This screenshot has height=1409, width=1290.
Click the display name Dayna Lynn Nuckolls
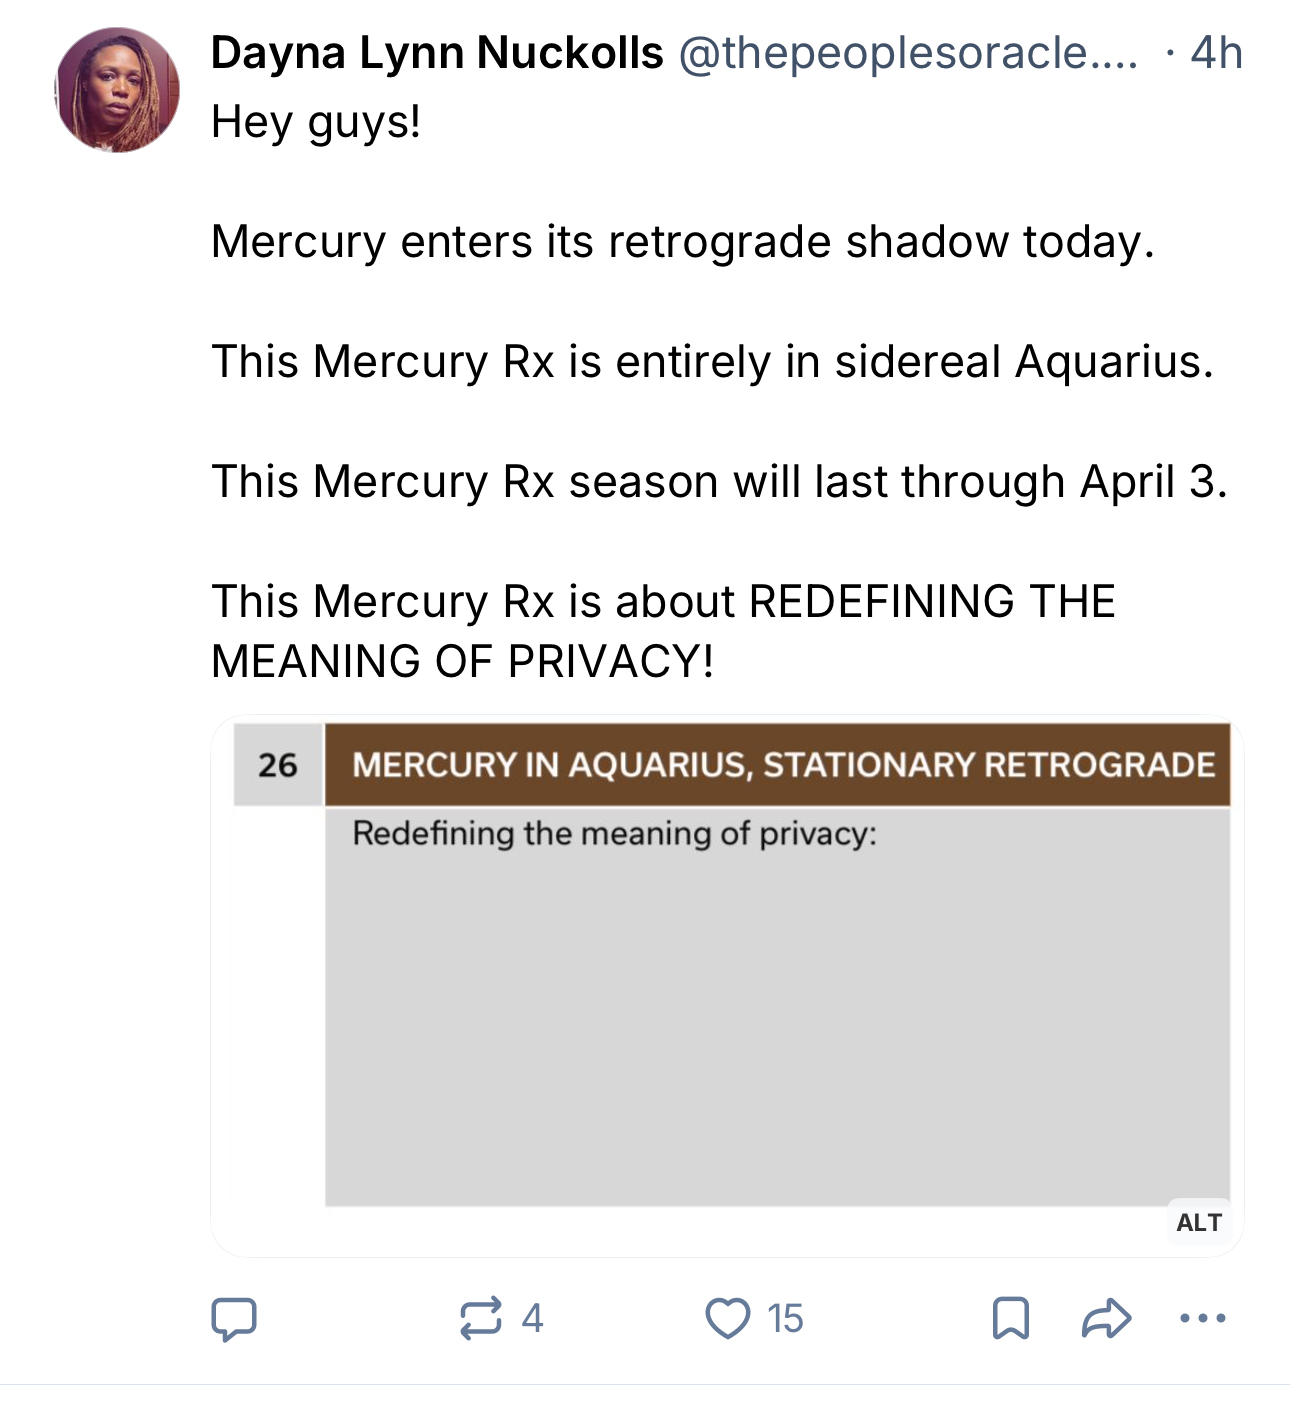[437, 53]
